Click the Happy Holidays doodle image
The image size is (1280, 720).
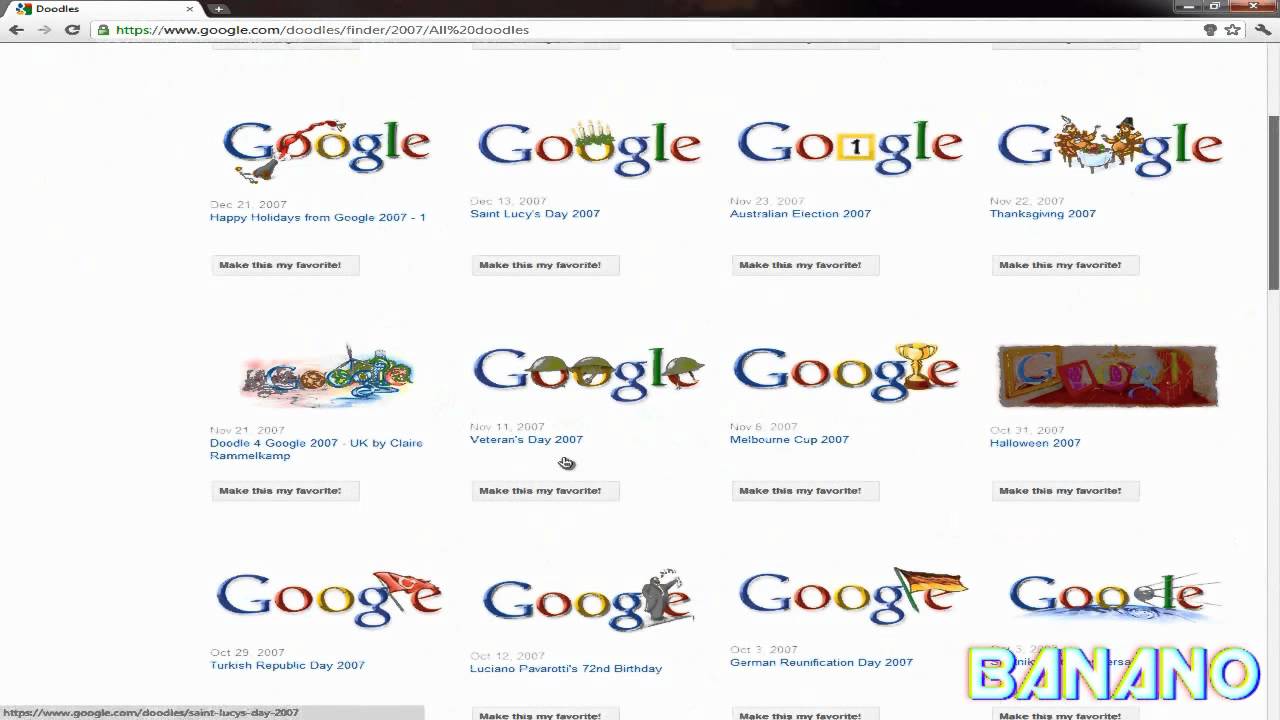(x=327, y=150)
